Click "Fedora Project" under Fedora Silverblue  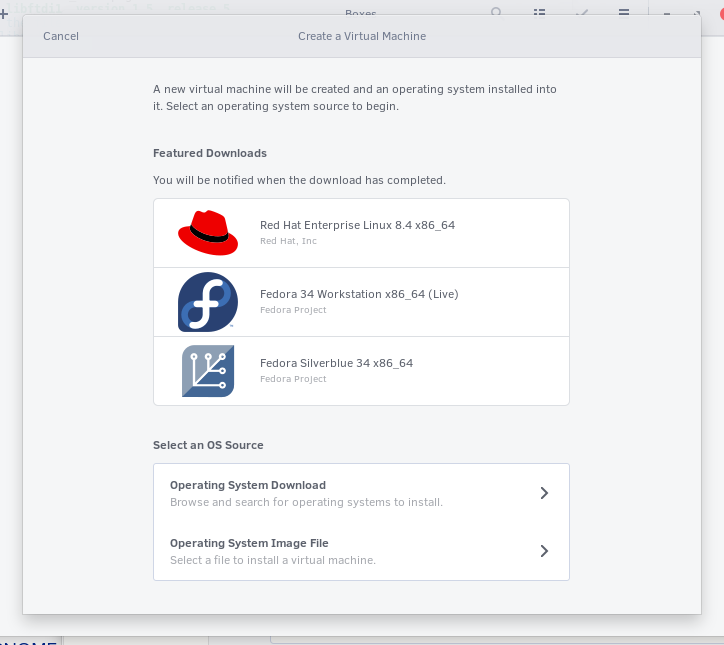[x=293, y=379]
